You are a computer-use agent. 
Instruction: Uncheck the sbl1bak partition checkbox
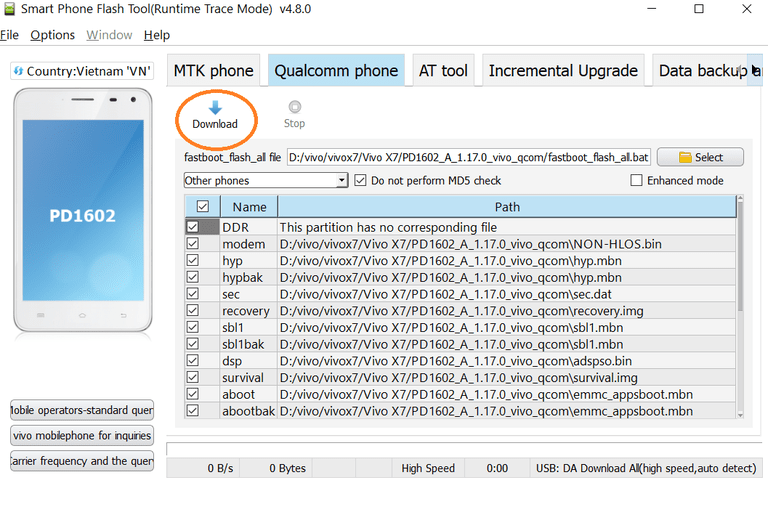click(192, 343)
